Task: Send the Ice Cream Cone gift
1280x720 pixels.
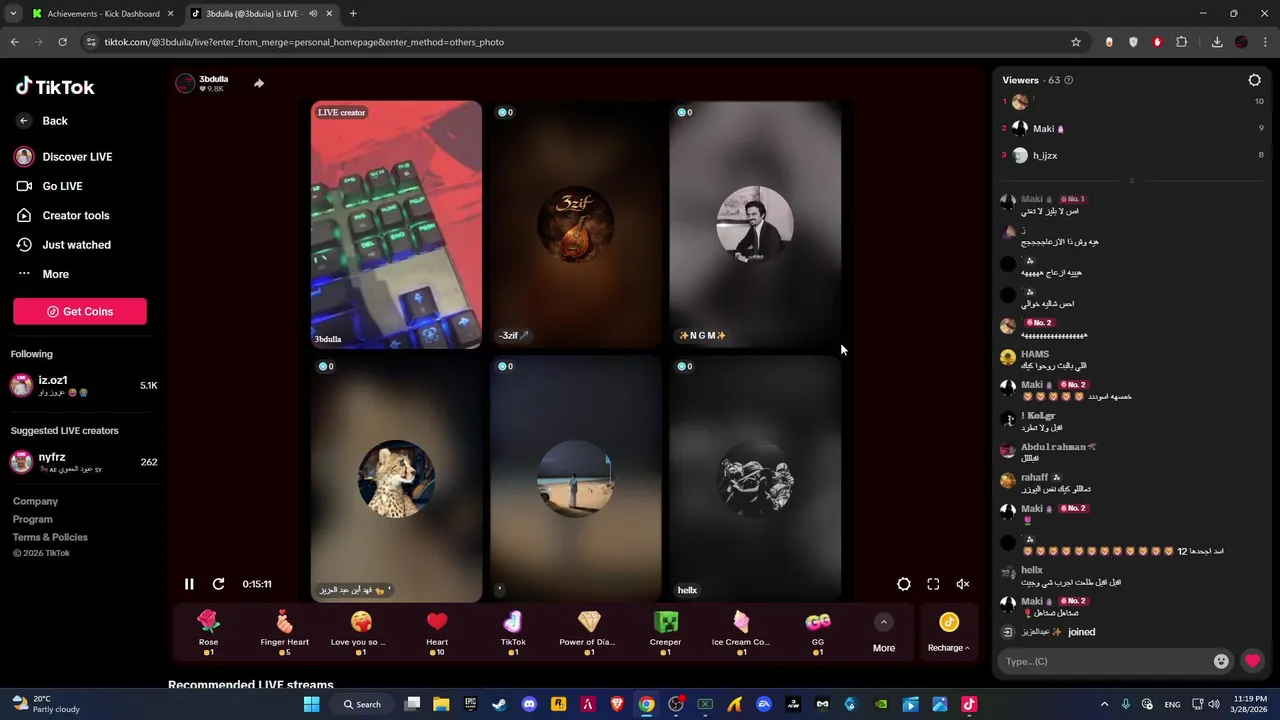Action: (x=741, y=633)
